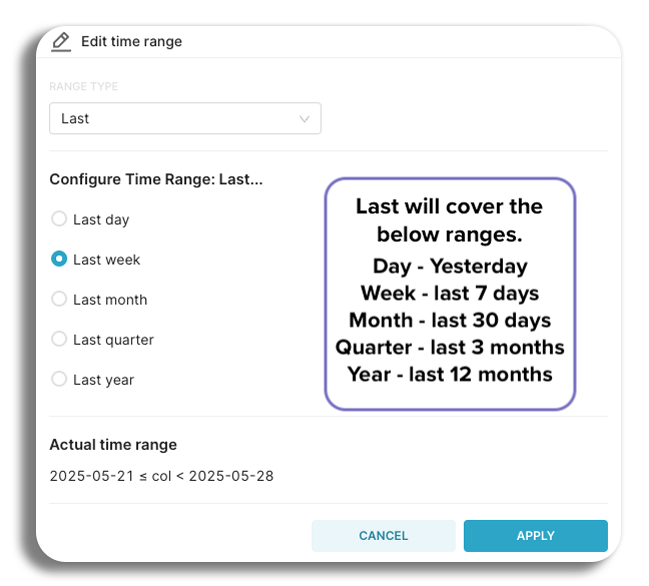Click the APPLY button
The width and height of the screenshot is (649, 586).
coord(536,536)
